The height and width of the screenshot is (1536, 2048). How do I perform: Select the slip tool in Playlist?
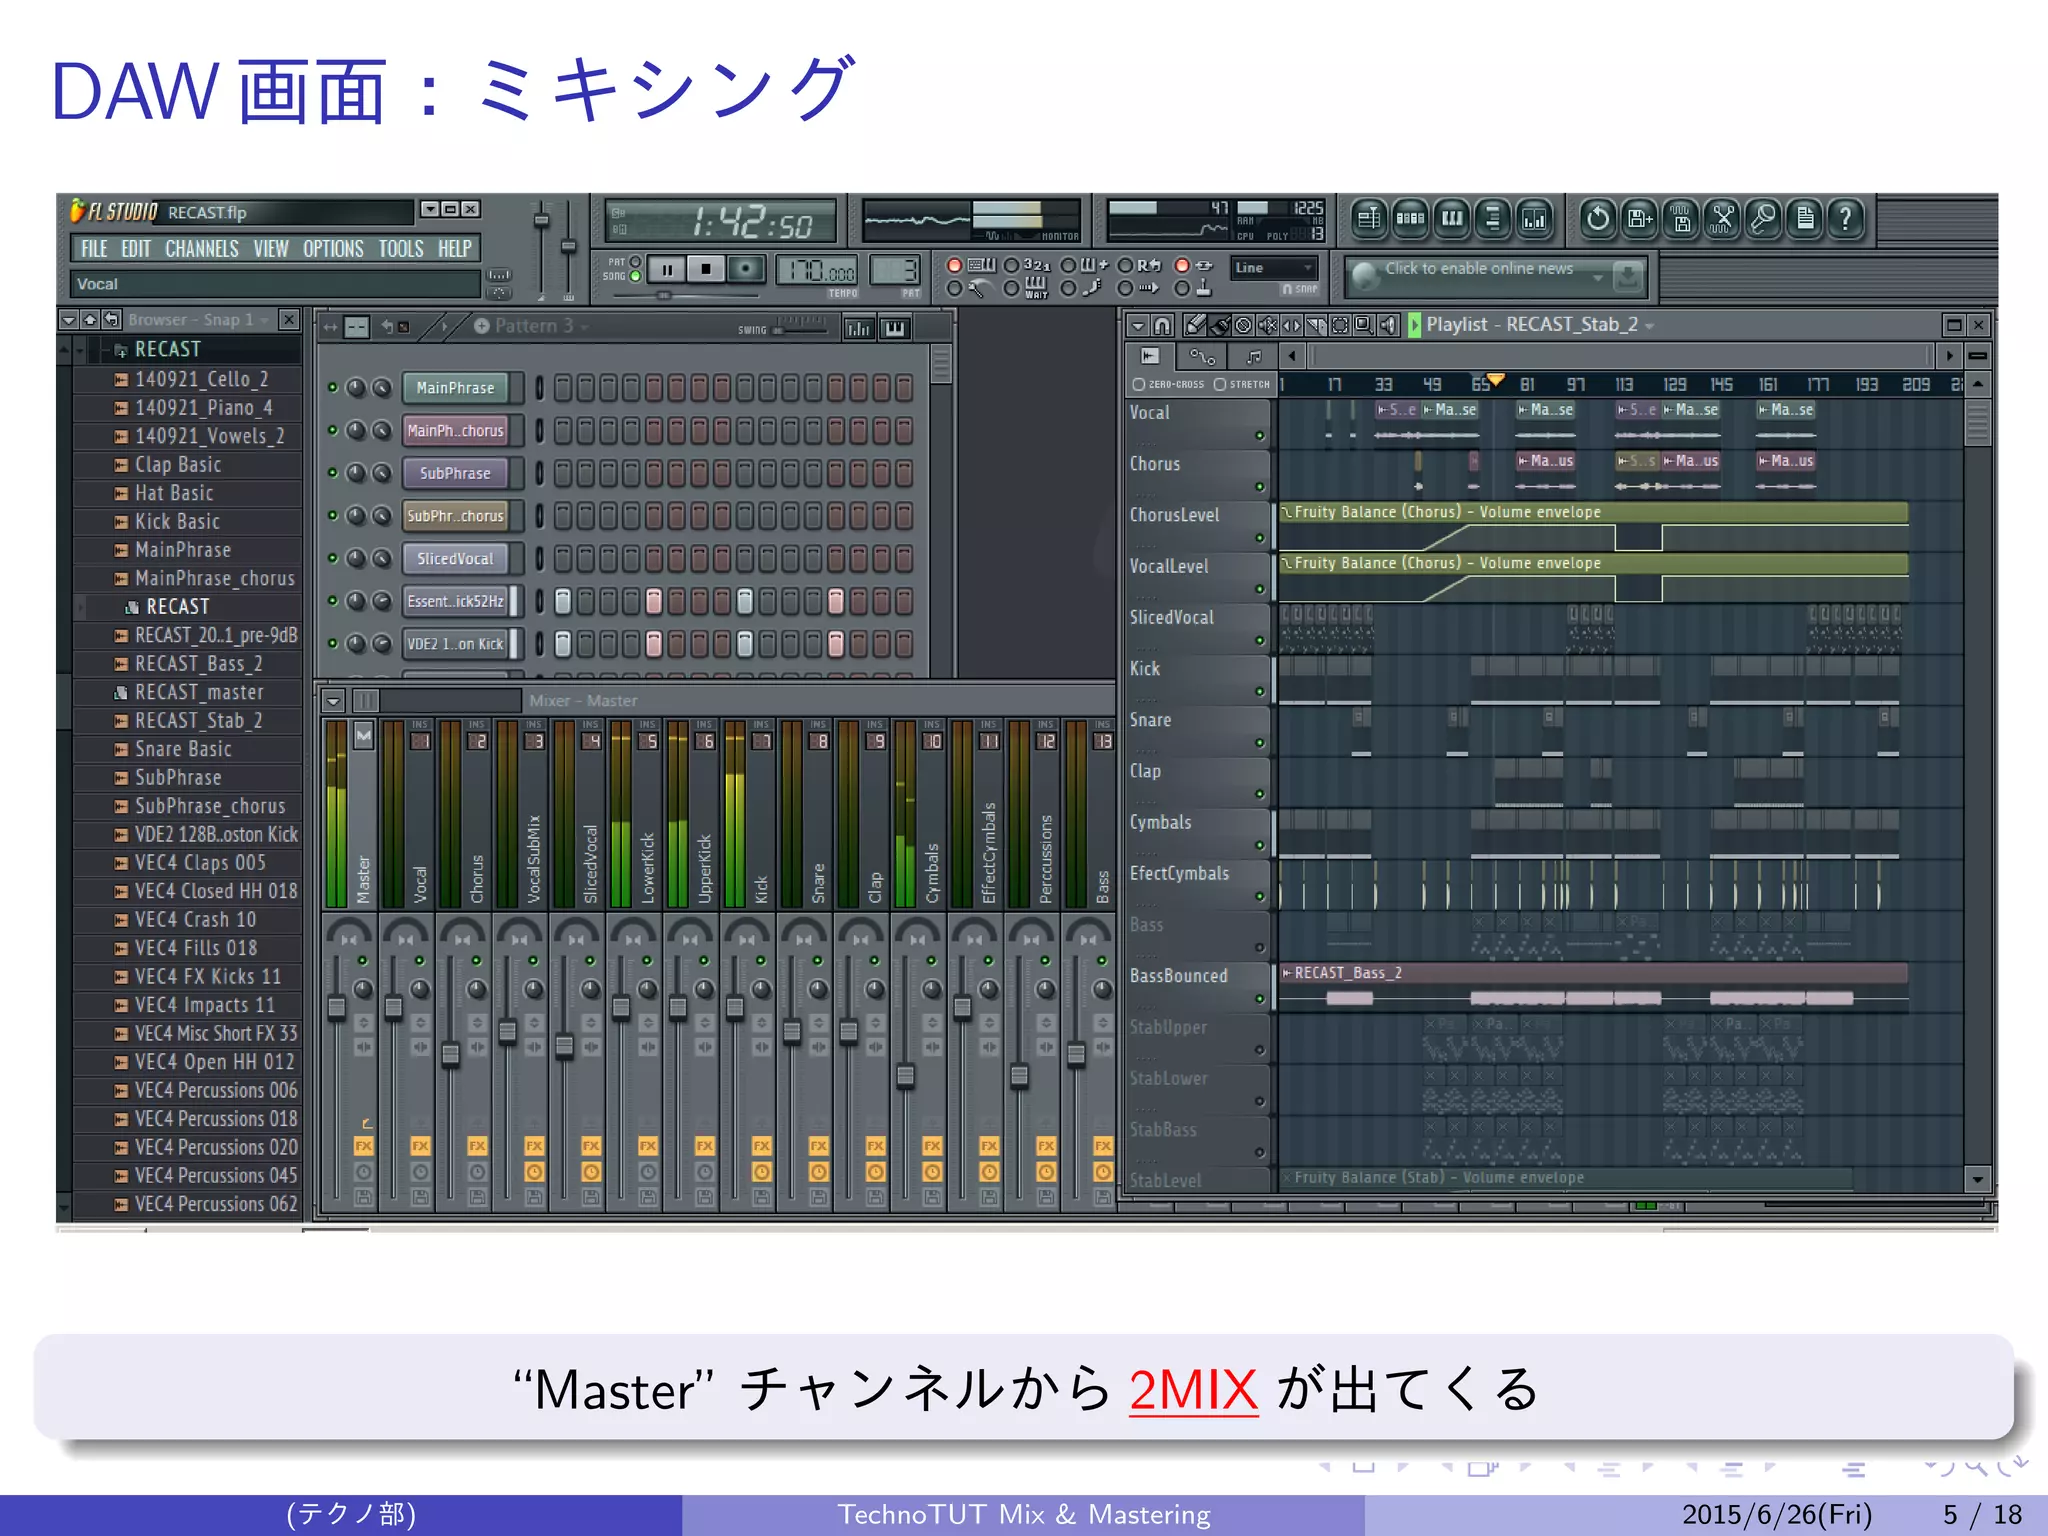[x=1291, y=325]
